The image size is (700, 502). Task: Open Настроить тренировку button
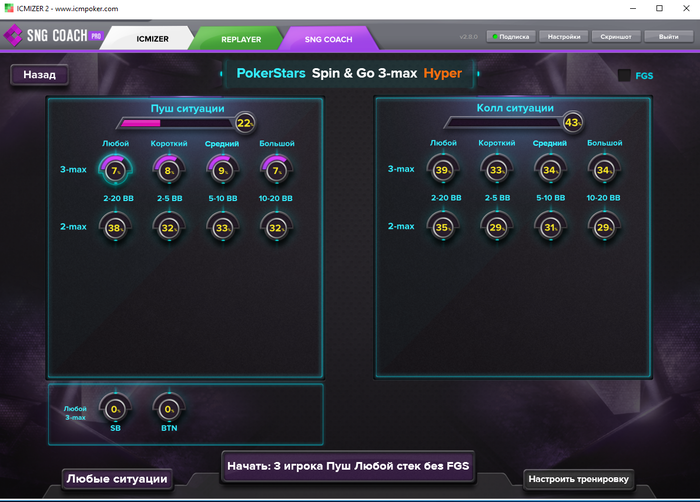pos(579,479)
